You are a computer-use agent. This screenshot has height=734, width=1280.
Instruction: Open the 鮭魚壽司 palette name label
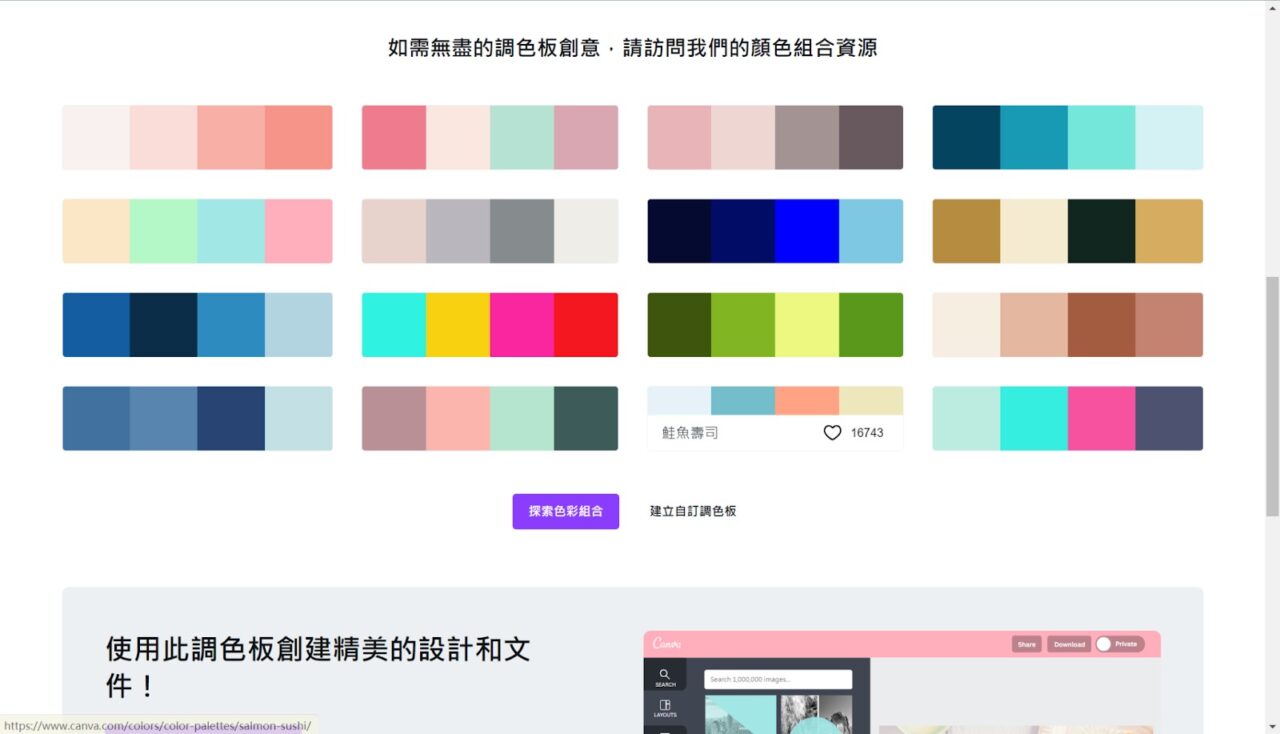690,433
